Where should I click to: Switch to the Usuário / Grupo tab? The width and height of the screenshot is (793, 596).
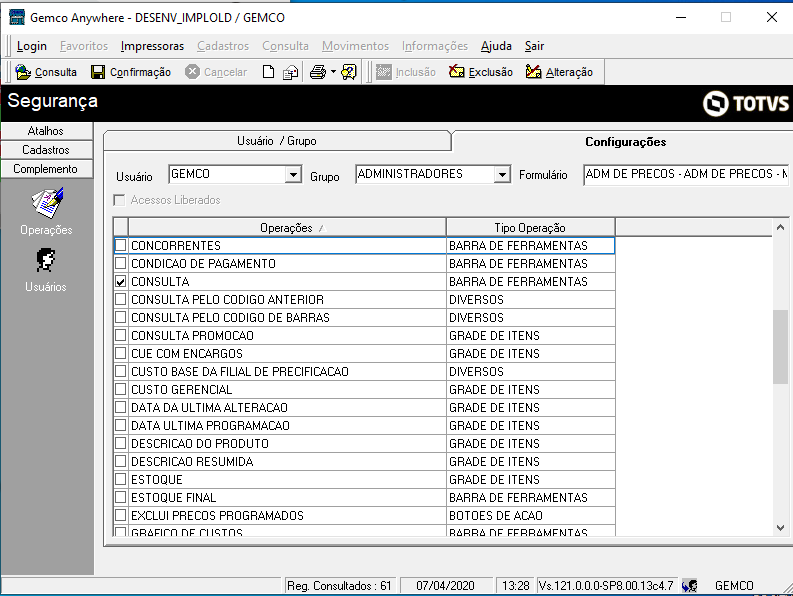(x=277, y=141)
